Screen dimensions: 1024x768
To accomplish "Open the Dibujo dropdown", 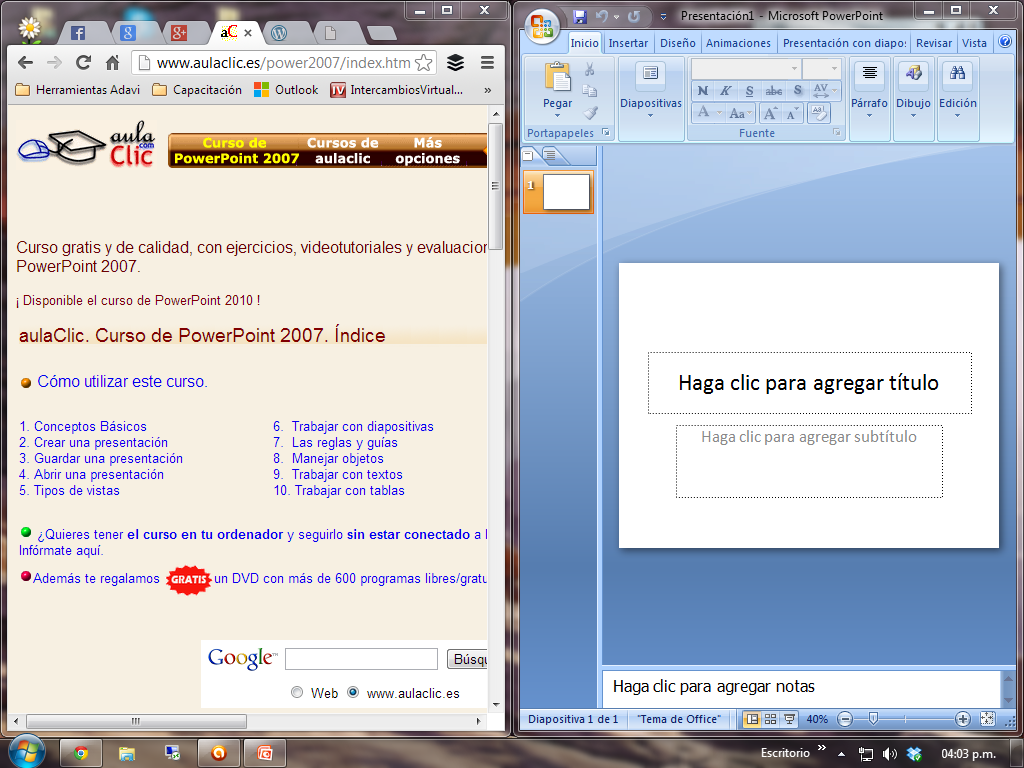I will 911,113.
